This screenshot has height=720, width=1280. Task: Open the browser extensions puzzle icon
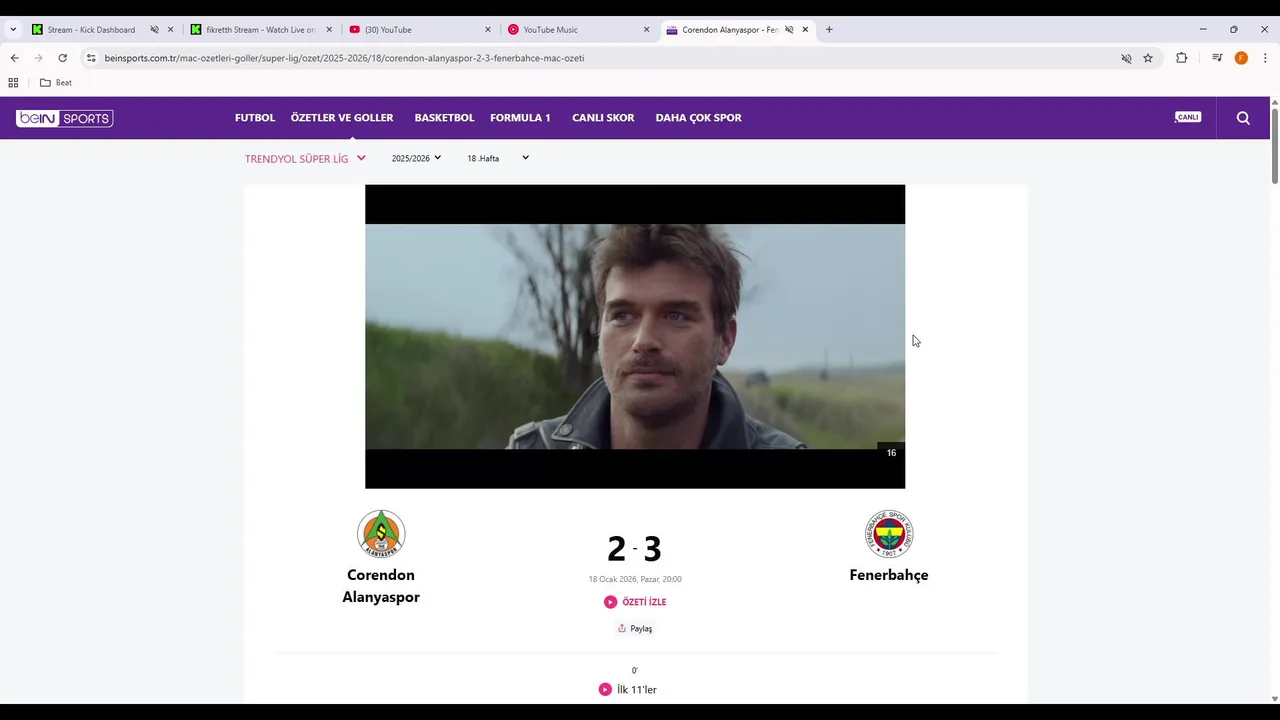tap(1181, 58)
